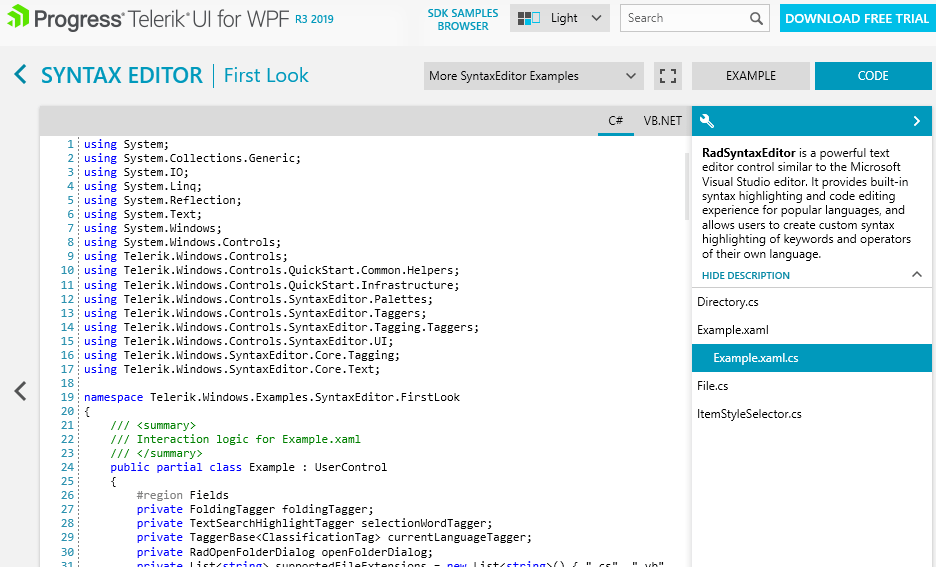Open SDK Samples Browser link
The width and height of the screenshot is (936, 567).
(x=463, y=19)
